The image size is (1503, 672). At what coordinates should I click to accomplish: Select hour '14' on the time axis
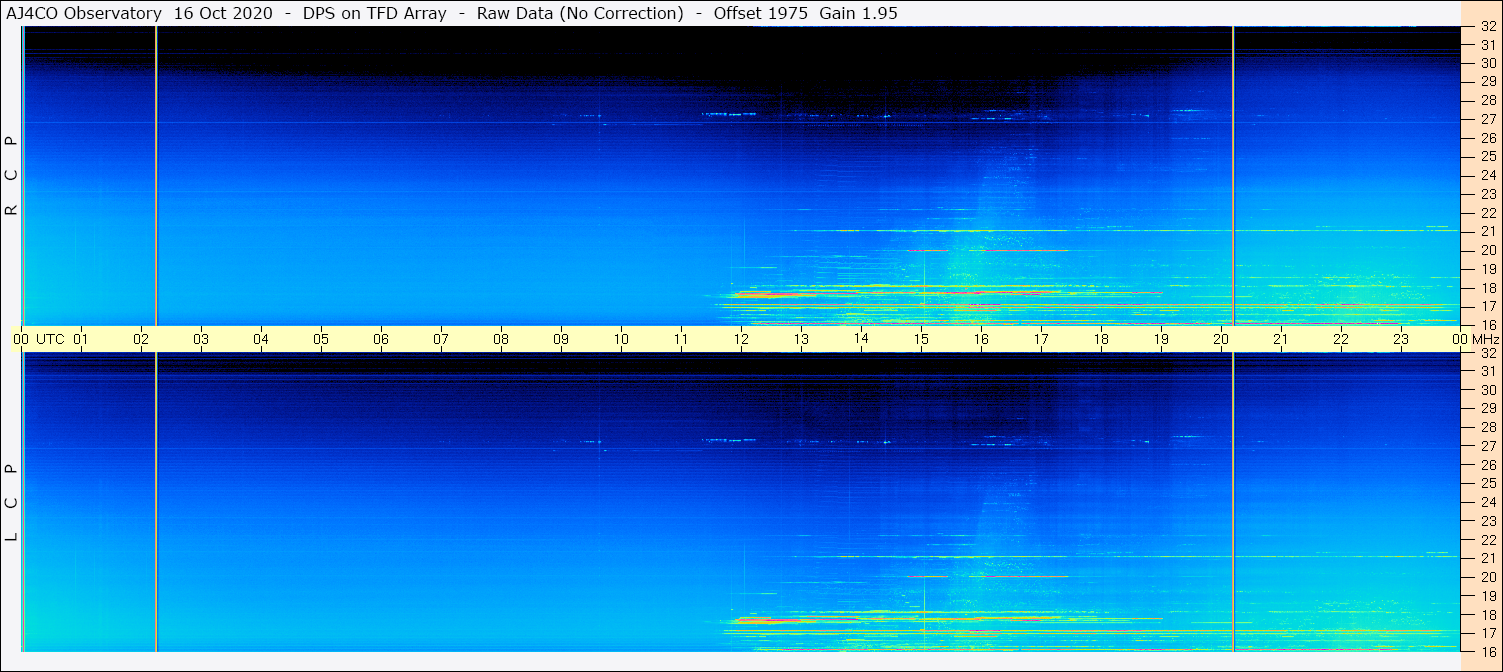coord(861,339)
